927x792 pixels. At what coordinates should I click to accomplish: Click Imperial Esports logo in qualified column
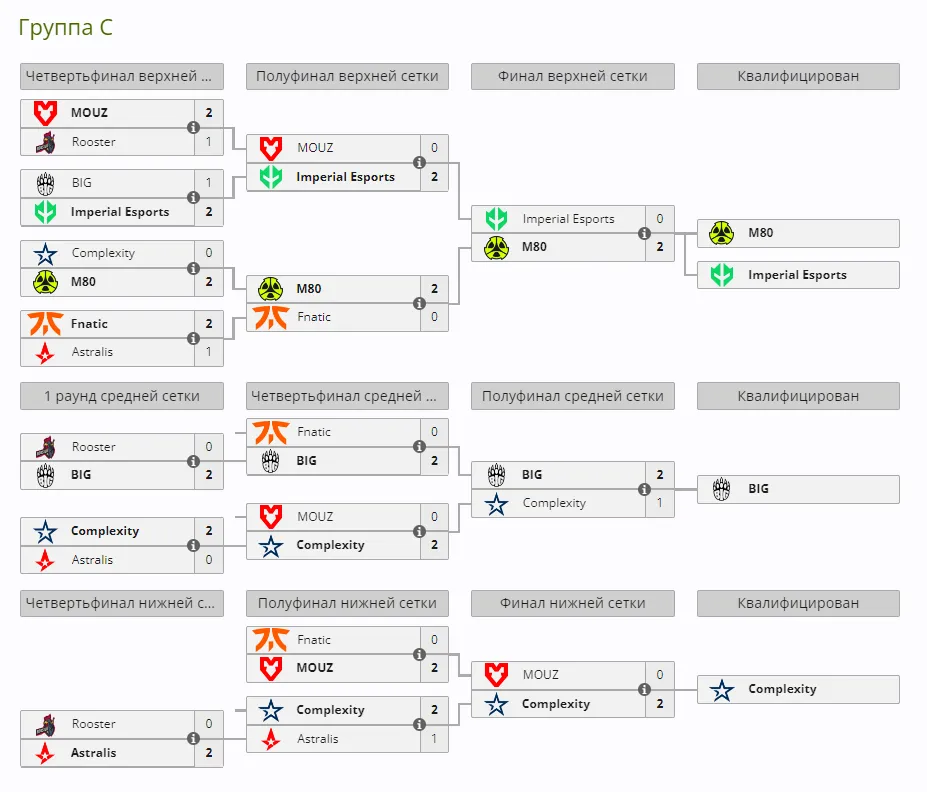pyautogui.click(x=721, y=275)
